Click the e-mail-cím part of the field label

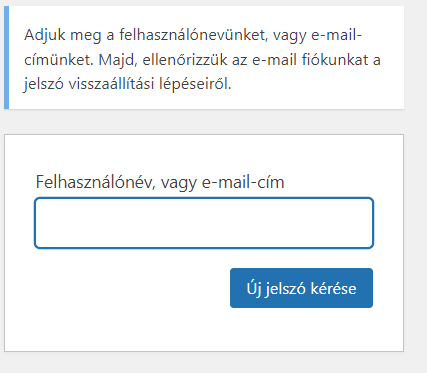point(243,182)
